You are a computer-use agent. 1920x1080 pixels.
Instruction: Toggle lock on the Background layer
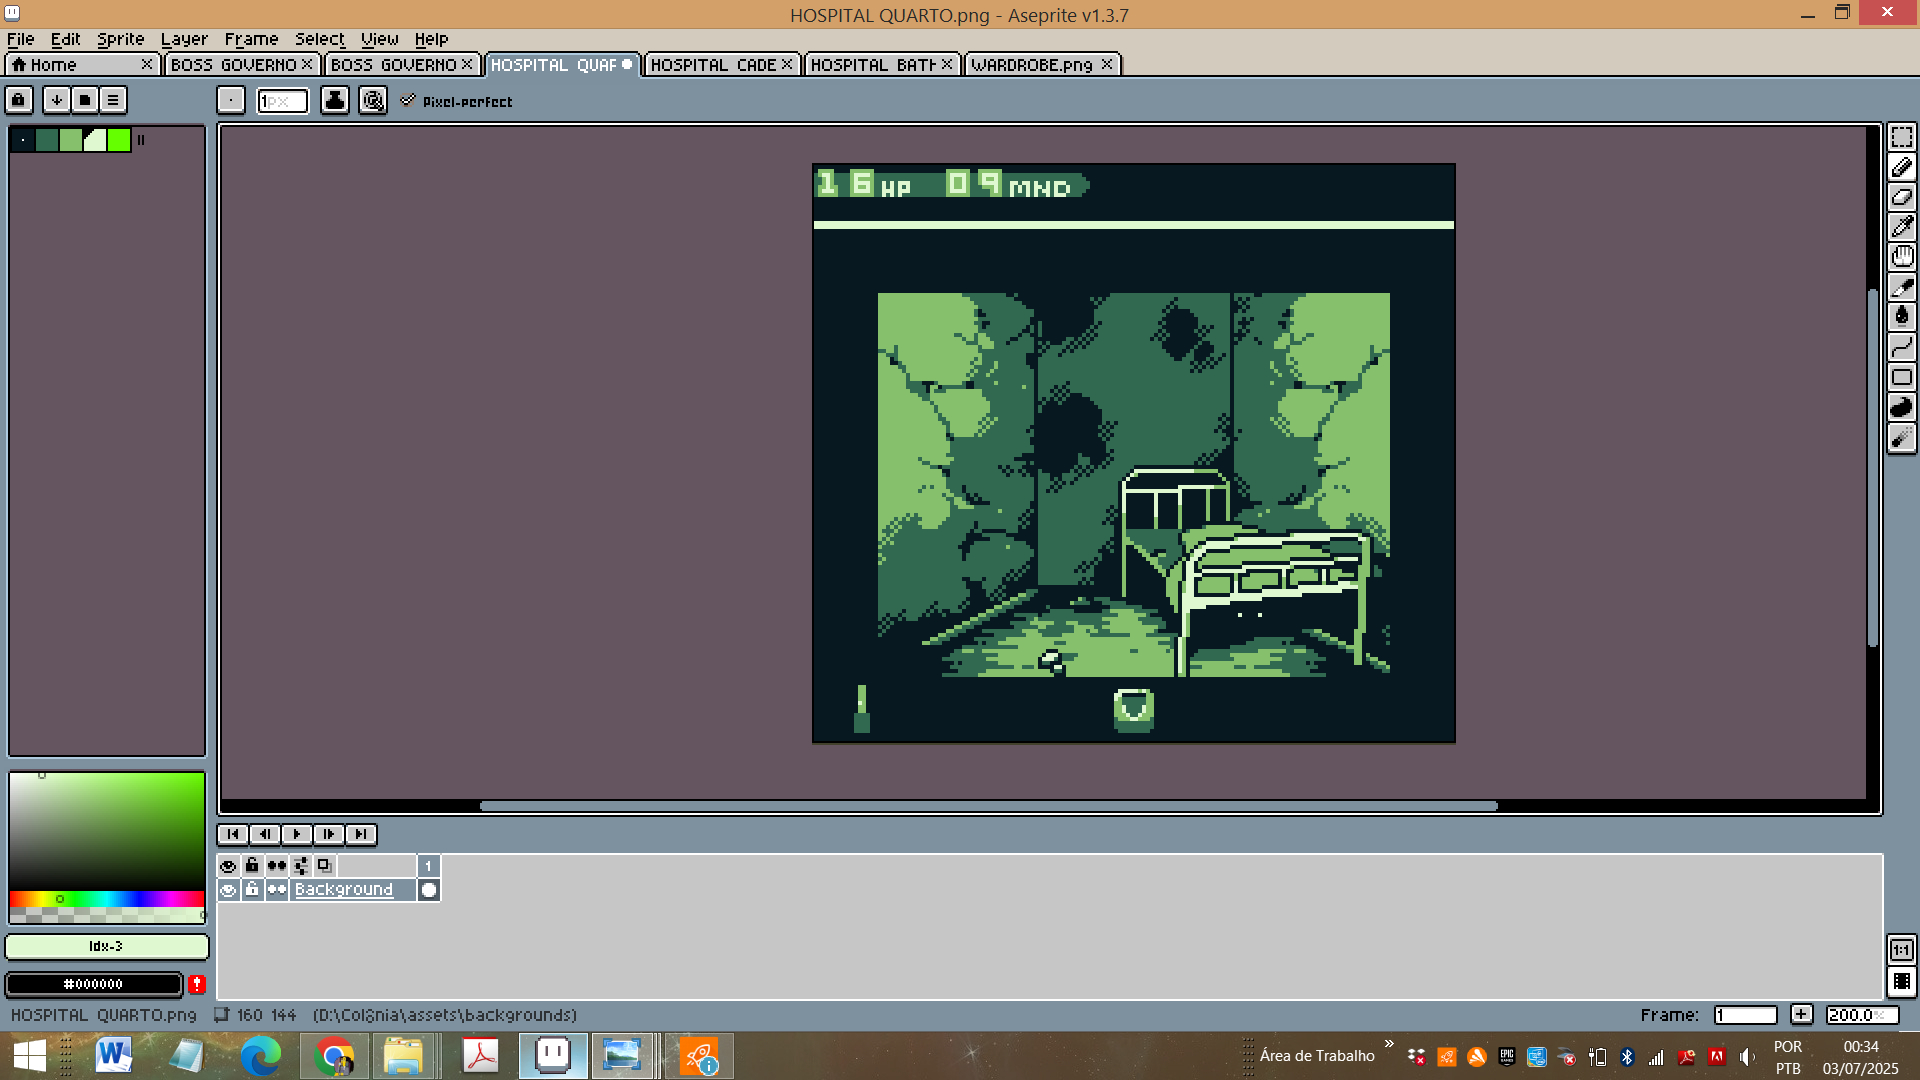[x=252, y=890]
